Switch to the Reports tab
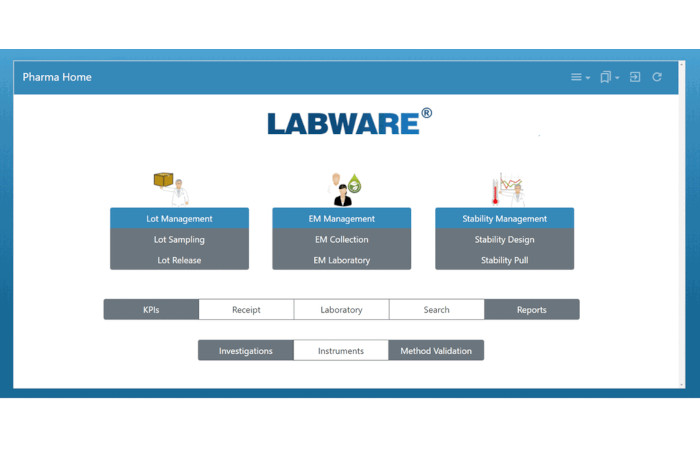 click(532, 309)
